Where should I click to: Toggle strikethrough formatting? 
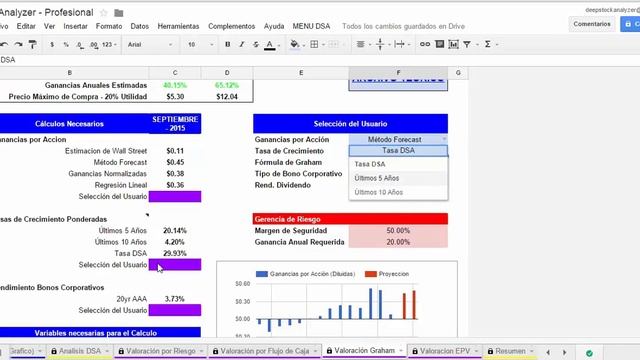[x=256, y=44]
